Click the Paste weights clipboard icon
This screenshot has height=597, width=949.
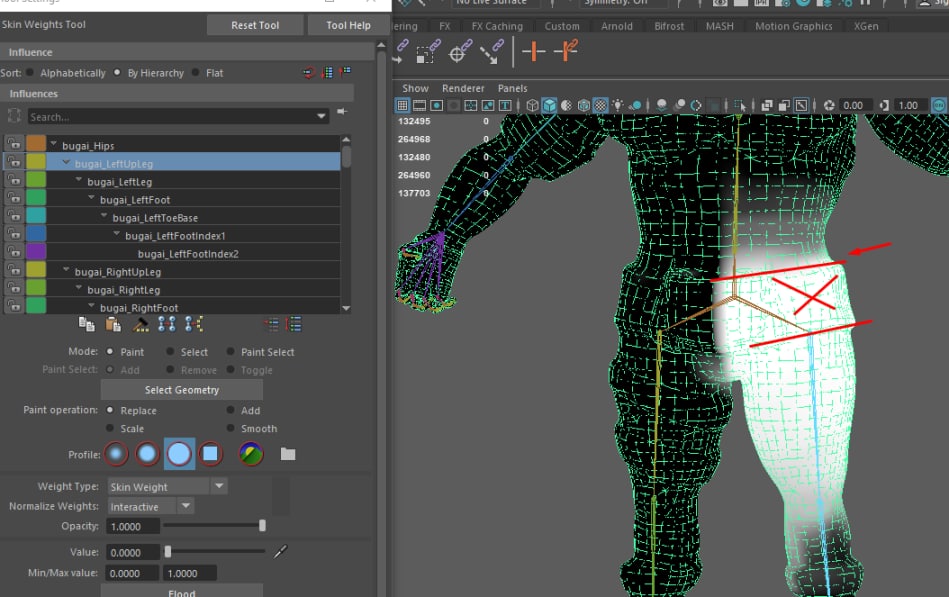point(113,325)
